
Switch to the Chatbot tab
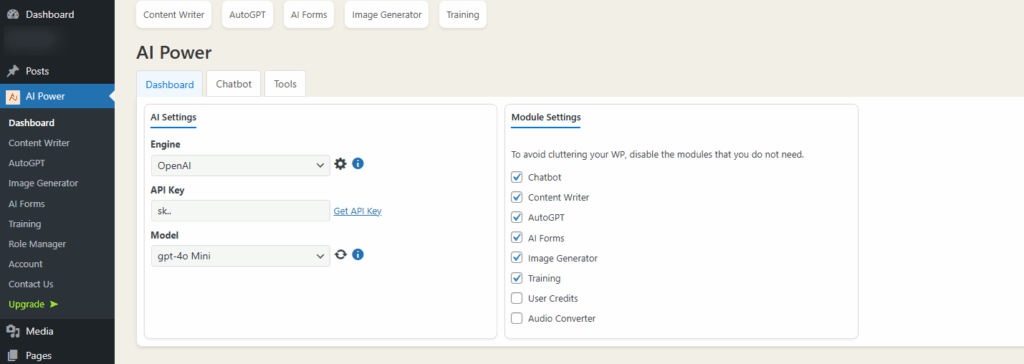click(234, 84)
